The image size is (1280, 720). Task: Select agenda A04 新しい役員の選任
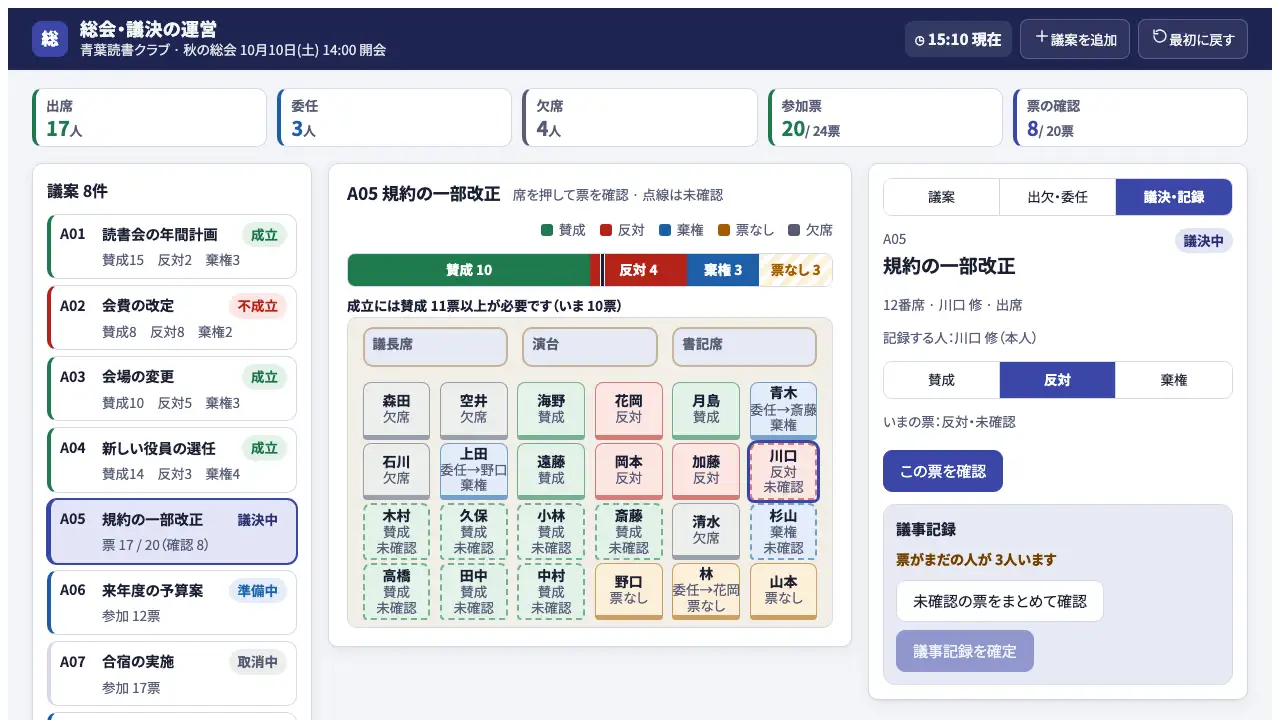click(172, 459)
